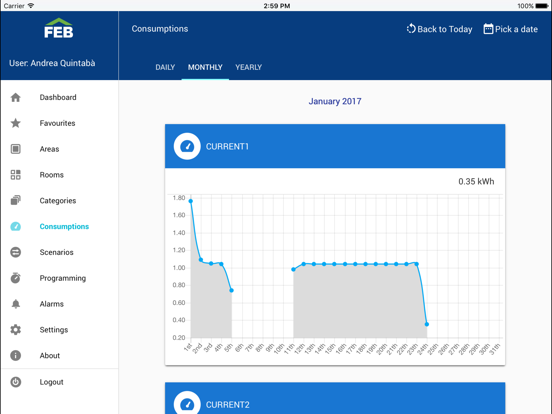Switch to the DAILY tab

tap(165, 67)
